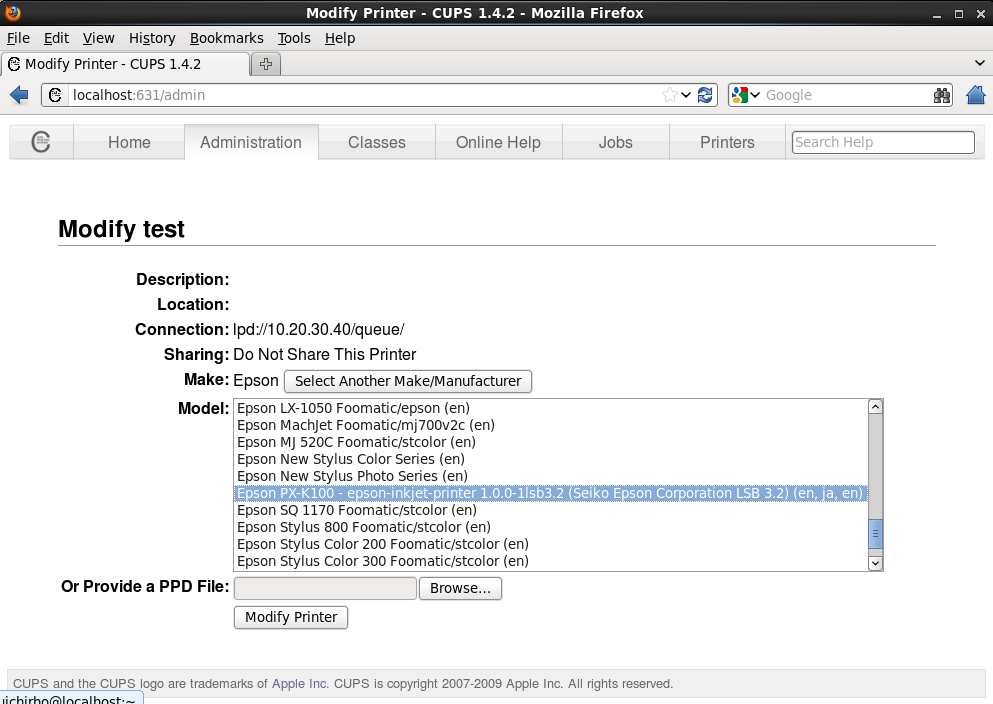Click the terminal taskbar item ichirbo@localhost
The image size is (993, 704).
tap(71, 699)
